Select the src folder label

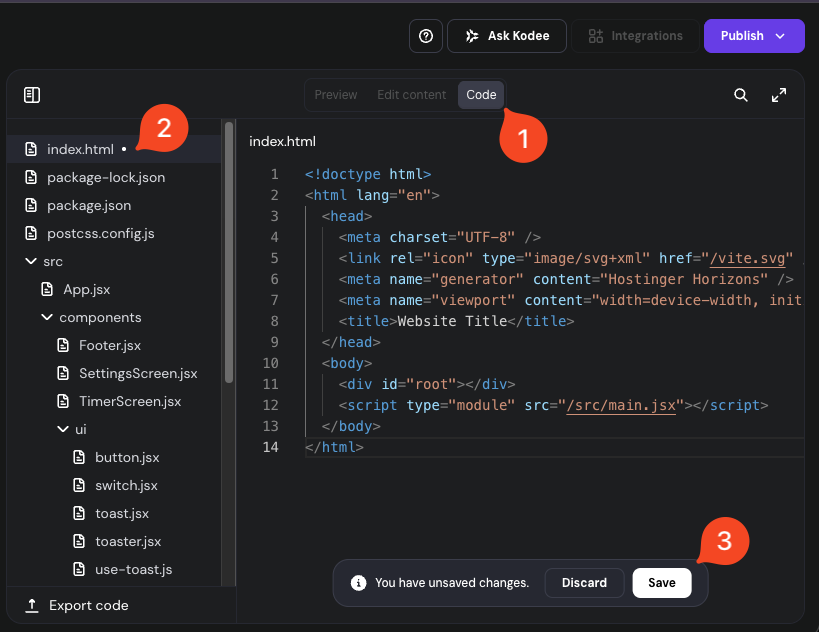tap(53, 262)
